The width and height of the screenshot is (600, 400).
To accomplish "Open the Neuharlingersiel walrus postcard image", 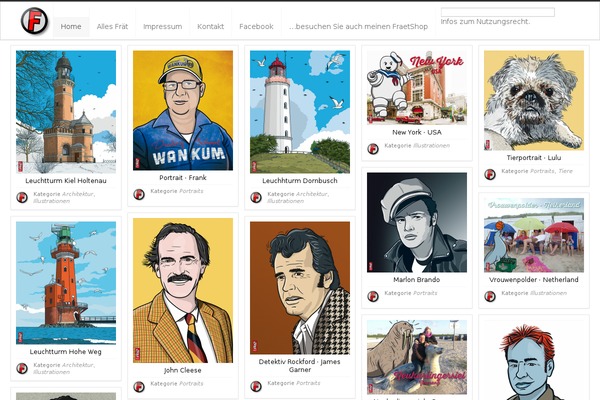I will pos(417,357).
